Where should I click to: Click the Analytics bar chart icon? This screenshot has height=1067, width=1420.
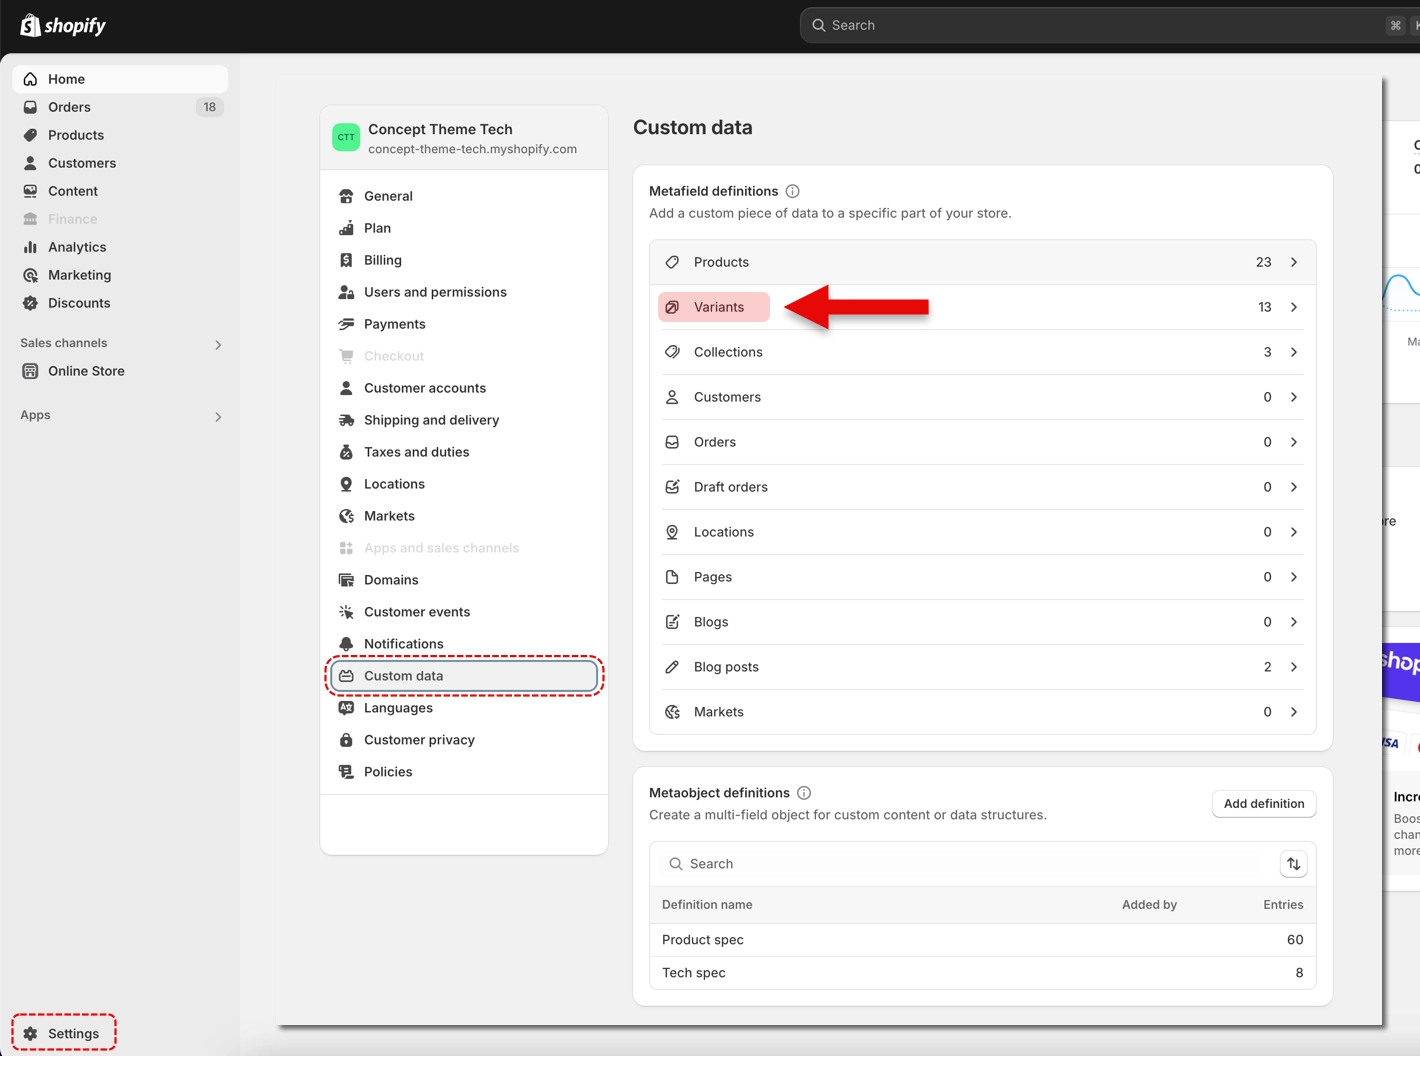click(30, 247)
